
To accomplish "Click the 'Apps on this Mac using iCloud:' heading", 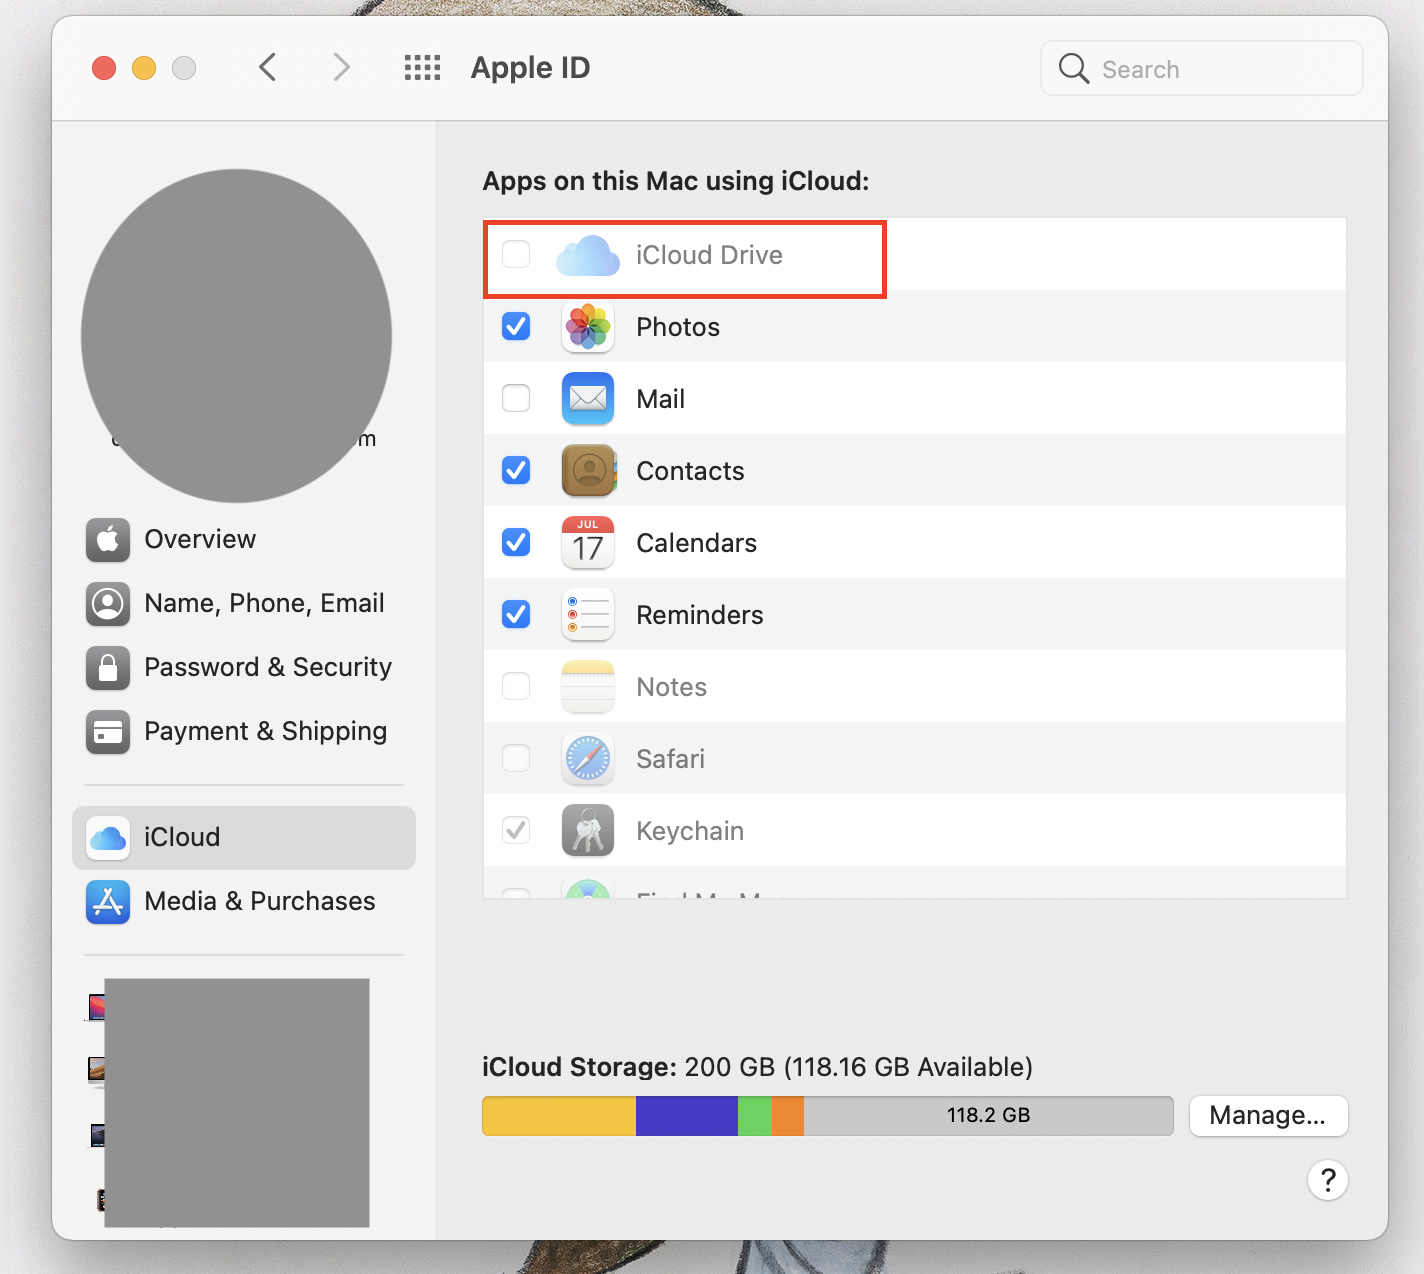I will (676, 181).
